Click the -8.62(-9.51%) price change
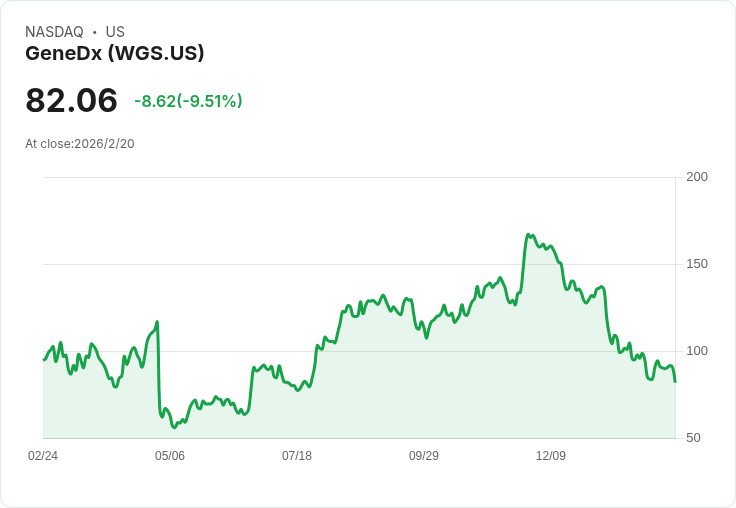This screenshot has height=508, width=736. (188, 101)
